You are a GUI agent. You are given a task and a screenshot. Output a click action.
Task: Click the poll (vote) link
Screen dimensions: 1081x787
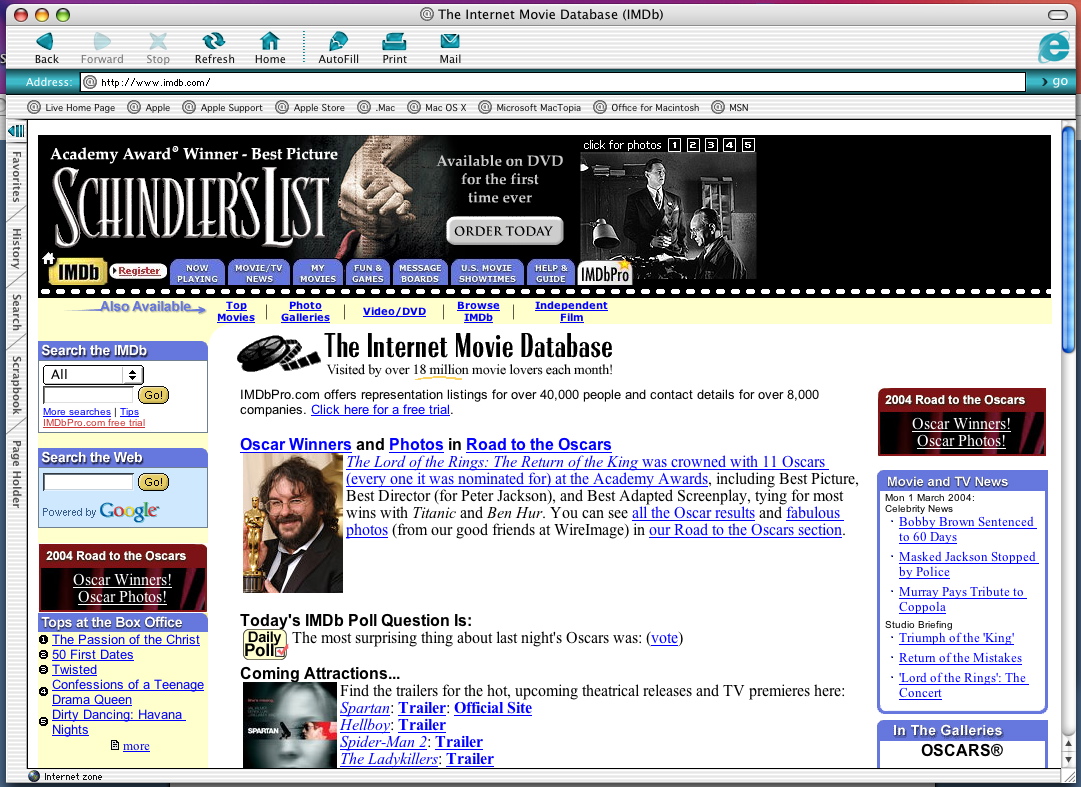(x=665, y=638)
